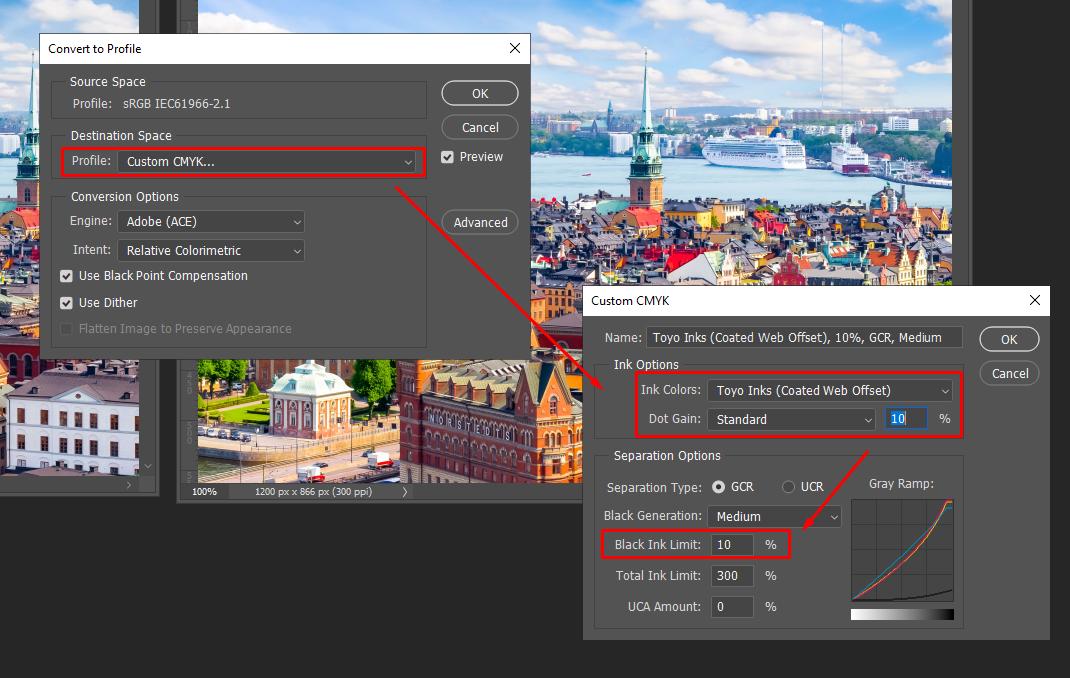Disable the Preview checkbox
The height and width of the screenshot is (678, 1070).
coord(447,156)
